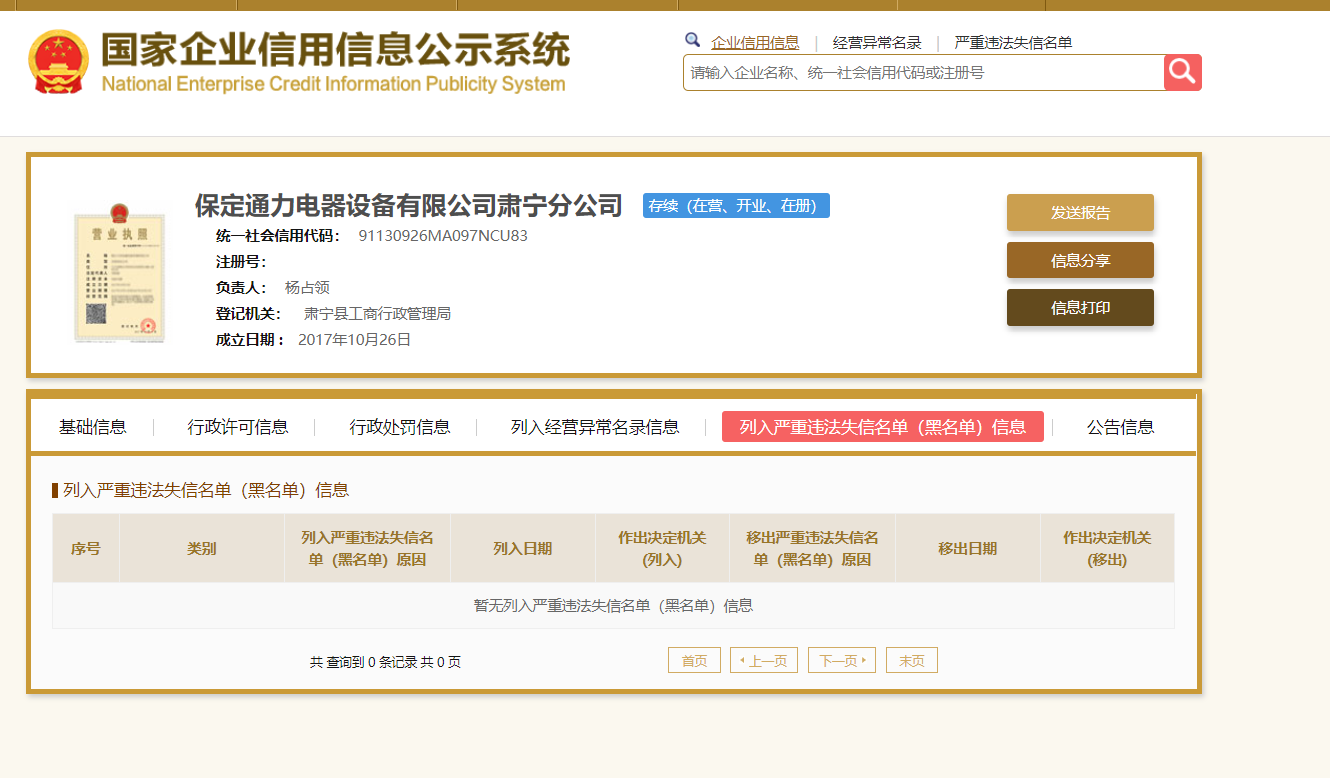Select the 列入严重违法失信名单（黑名单）信息 tab
This screenshot has height=778, width=1330.
coord(883,427)
